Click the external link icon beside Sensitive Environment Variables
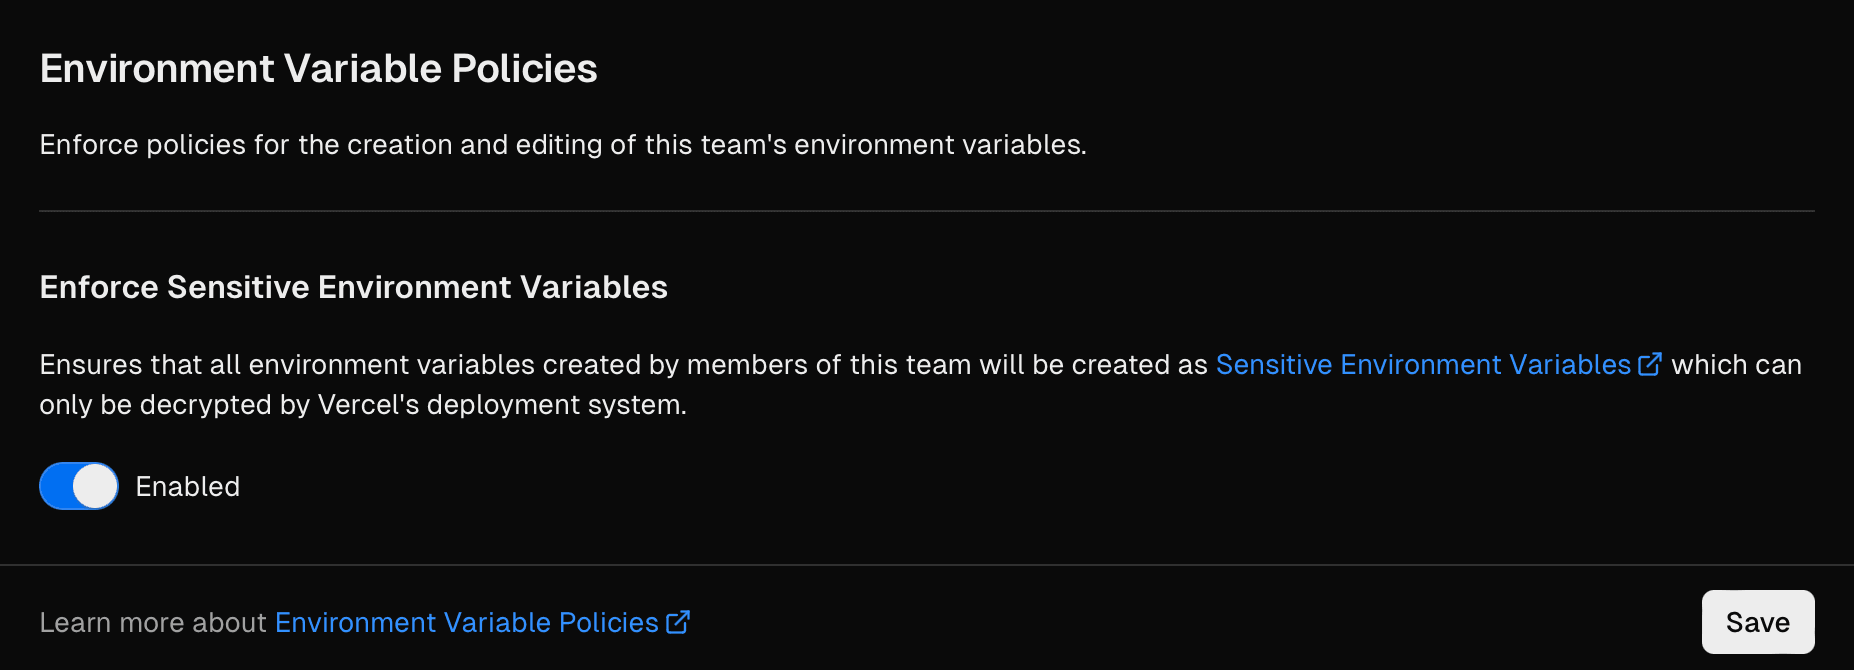Image resolution: width=1854 pixels, height=670 pixels. click(1651, 363)
